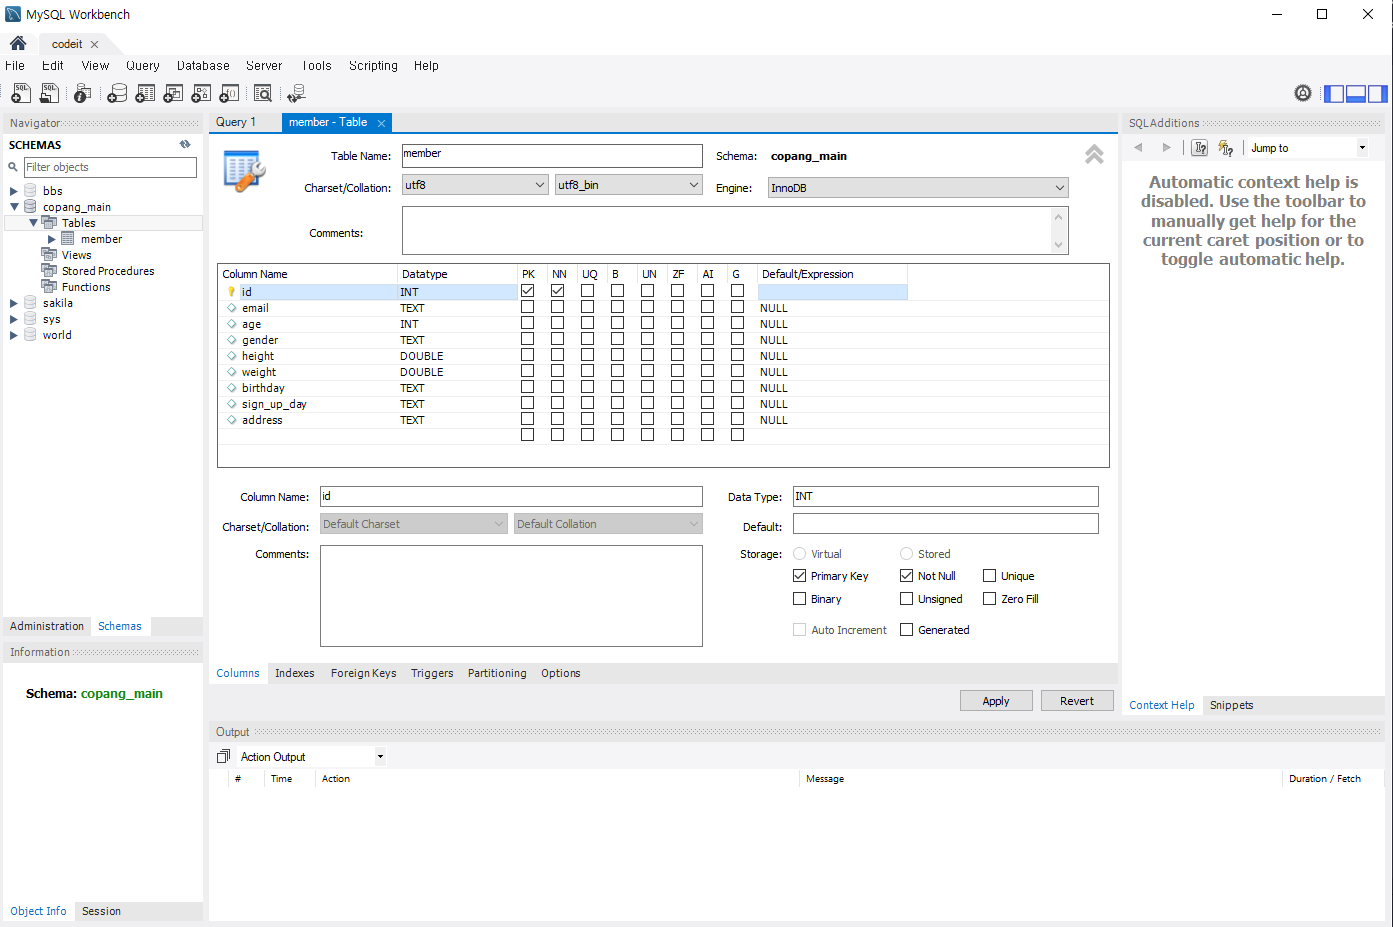Open the Jump to dropdown
1393x927 pixels.
point(1308,148)
